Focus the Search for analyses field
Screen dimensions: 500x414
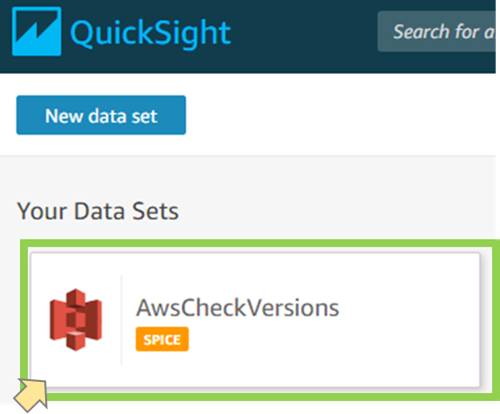point(436,31)
